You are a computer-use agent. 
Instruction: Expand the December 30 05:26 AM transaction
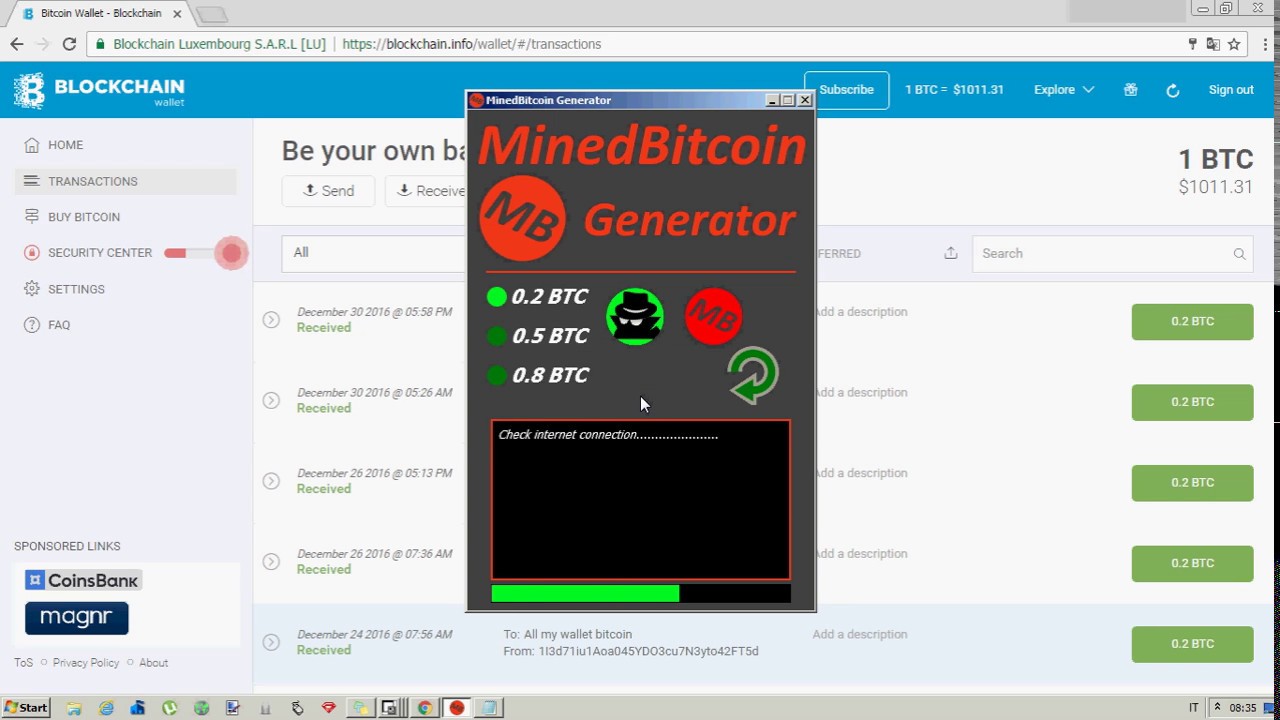271,400
